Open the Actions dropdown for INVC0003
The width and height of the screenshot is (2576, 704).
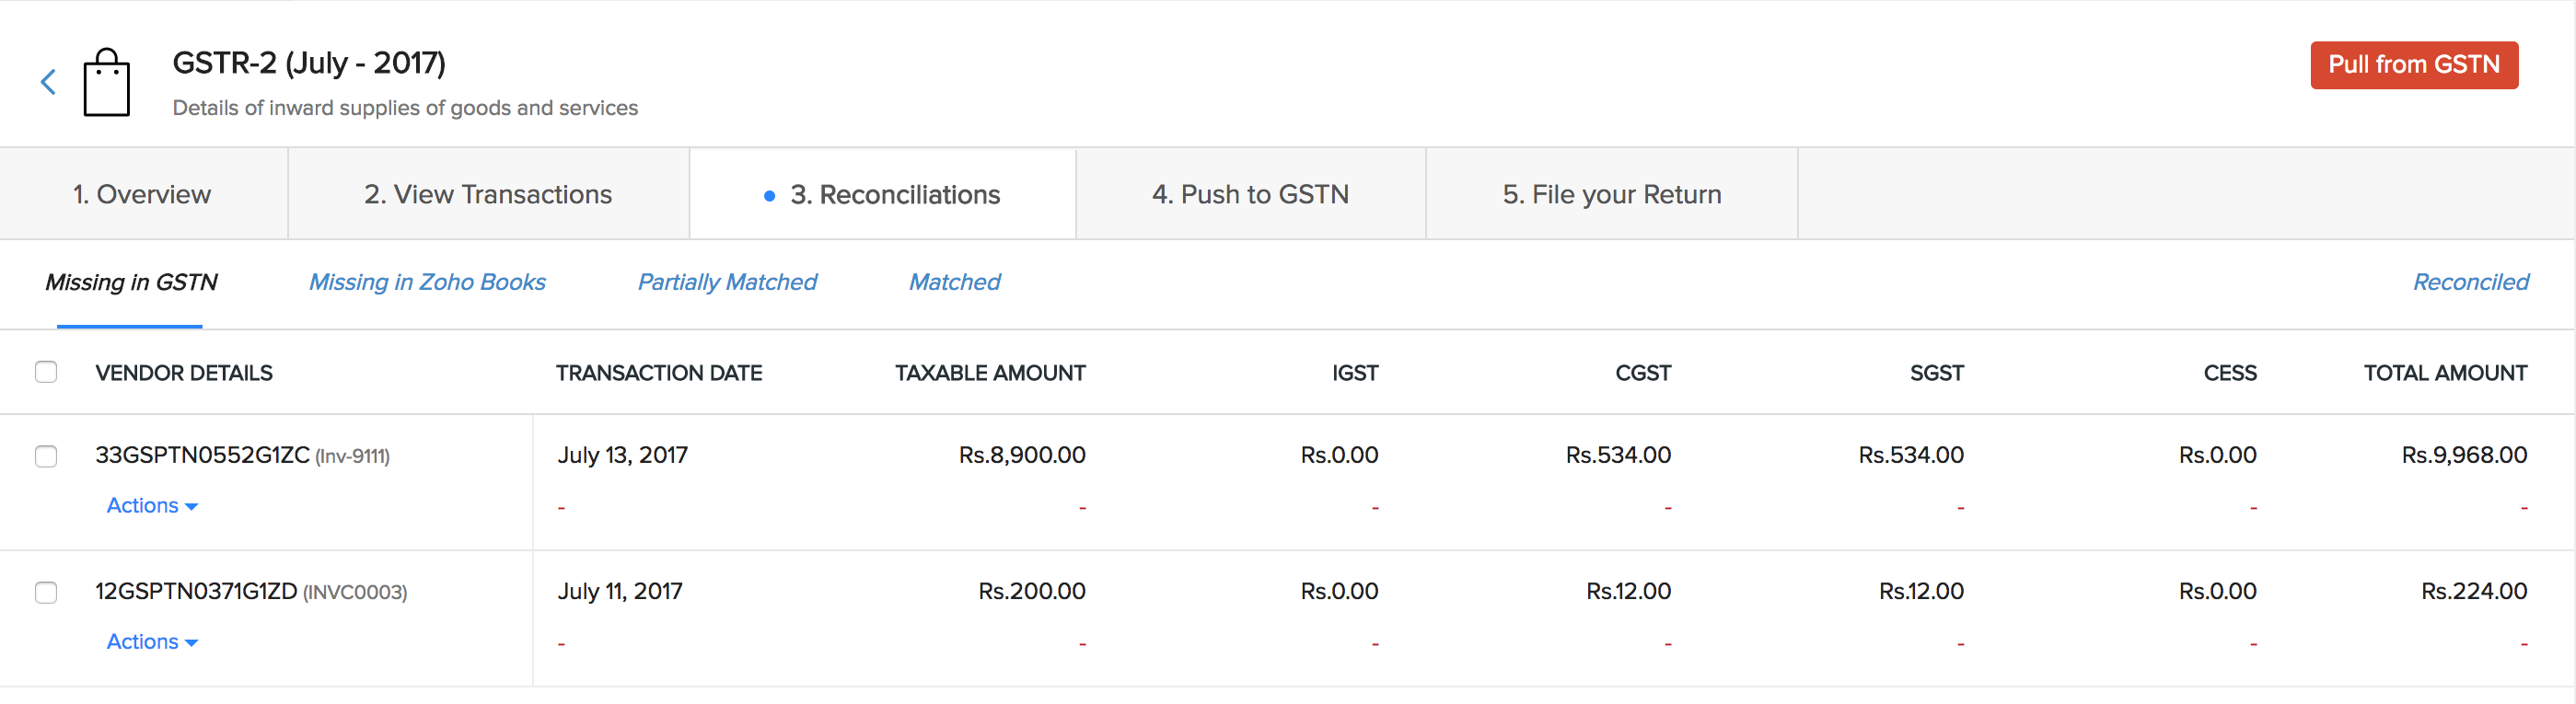pyautogui.click(x=151, y=641)
